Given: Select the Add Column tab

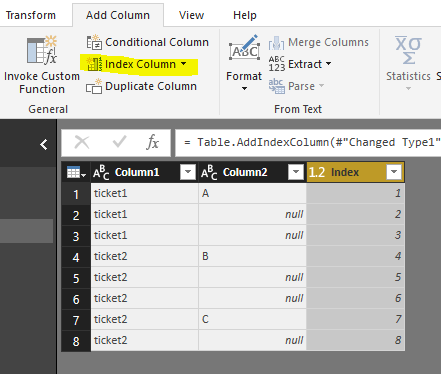Looking at the screenshot, I should pos(118,15).
